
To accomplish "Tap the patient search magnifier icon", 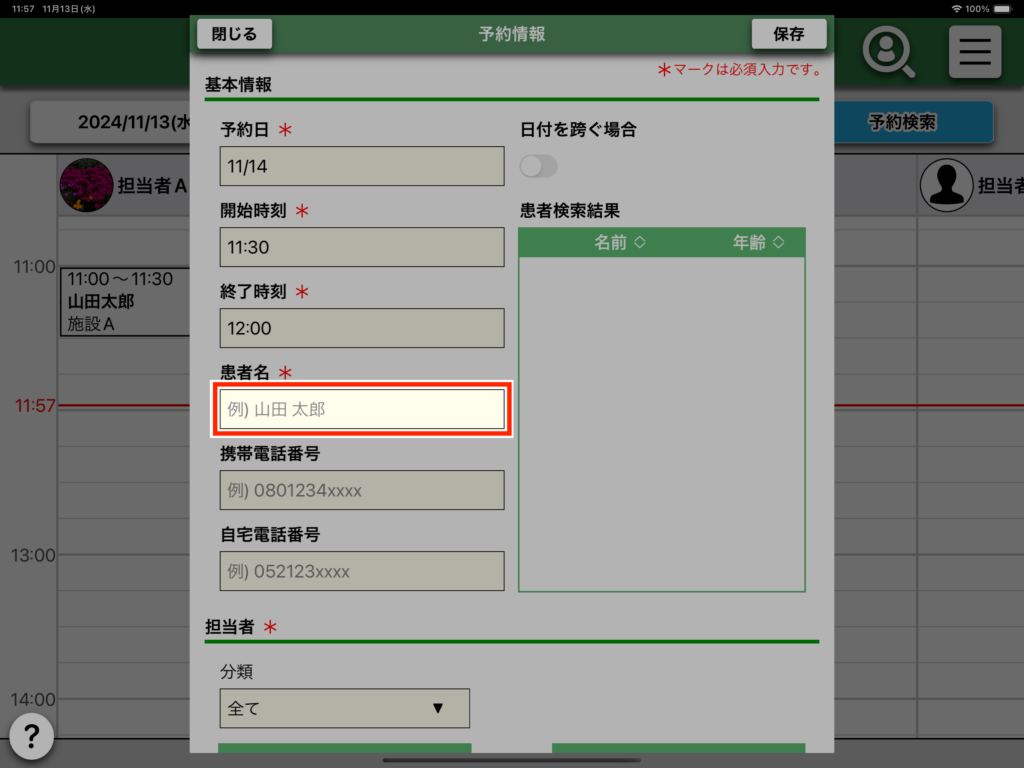I will pos(888,52).
